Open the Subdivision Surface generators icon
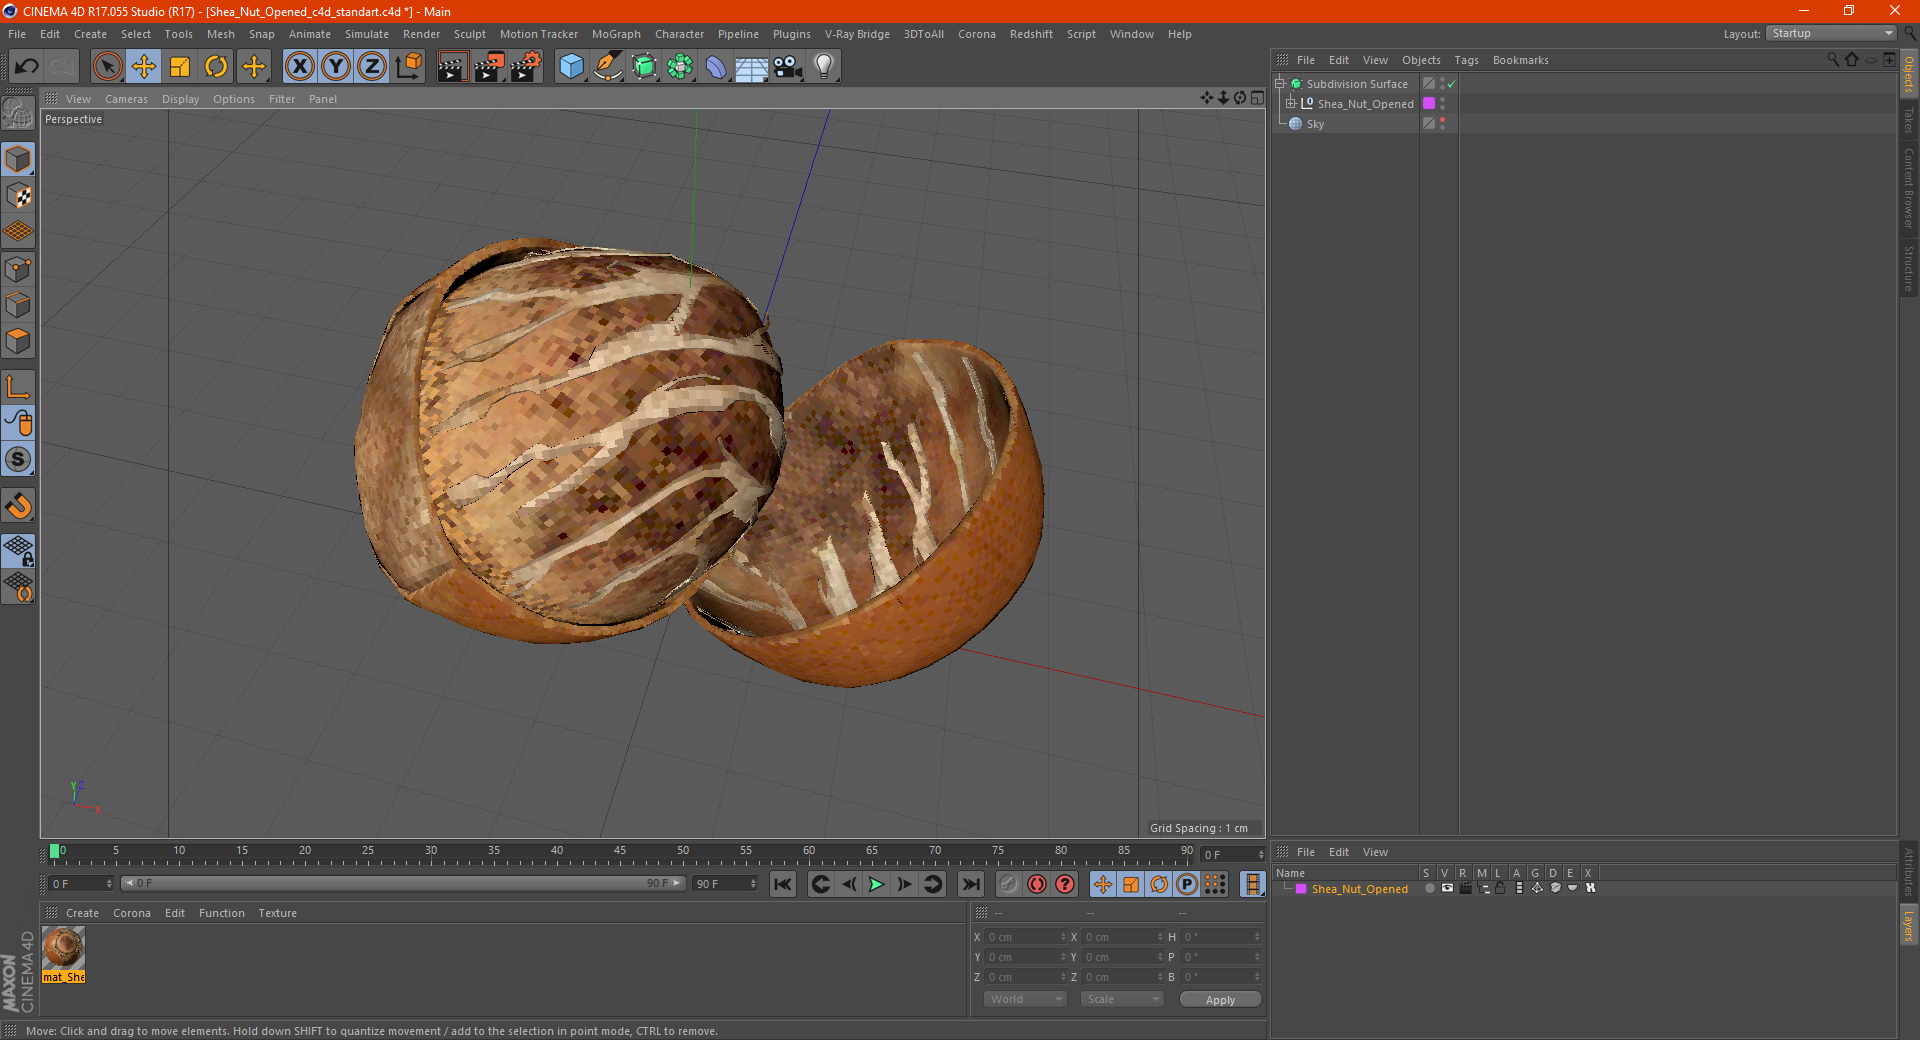The image size is (1920, 1040). pos(644,67)
